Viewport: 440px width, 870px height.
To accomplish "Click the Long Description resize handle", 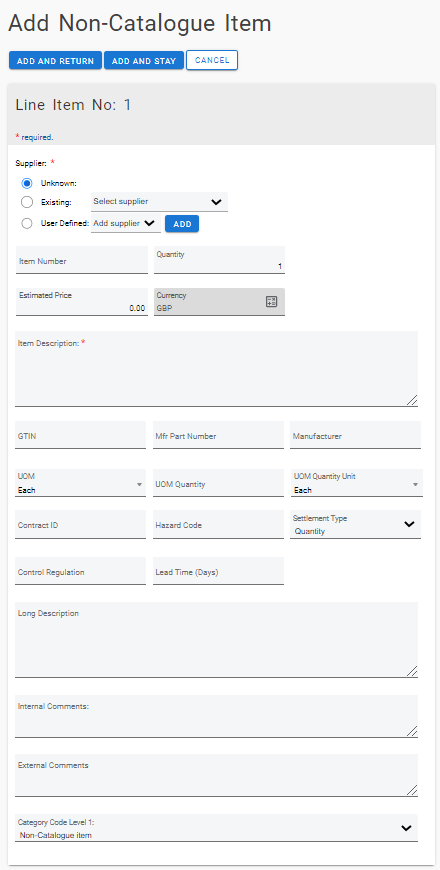I will pyautogui.click(x=412, y=671).
